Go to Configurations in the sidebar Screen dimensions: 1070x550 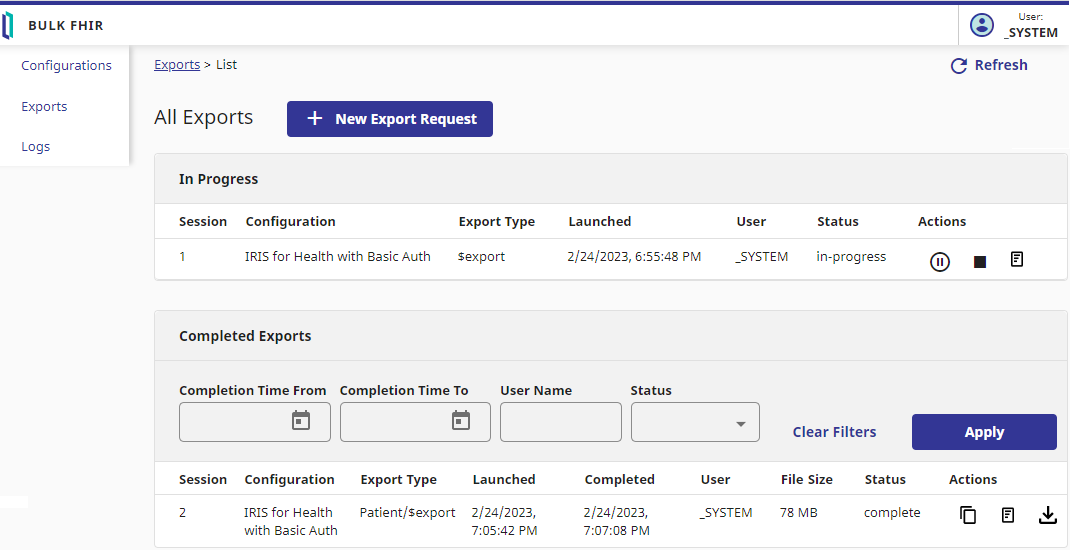[x=66, y=66]
